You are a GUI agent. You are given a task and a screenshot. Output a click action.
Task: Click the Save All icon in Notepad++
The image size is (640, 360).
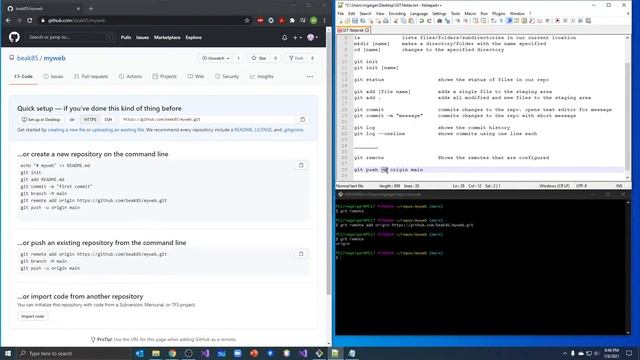362,21
